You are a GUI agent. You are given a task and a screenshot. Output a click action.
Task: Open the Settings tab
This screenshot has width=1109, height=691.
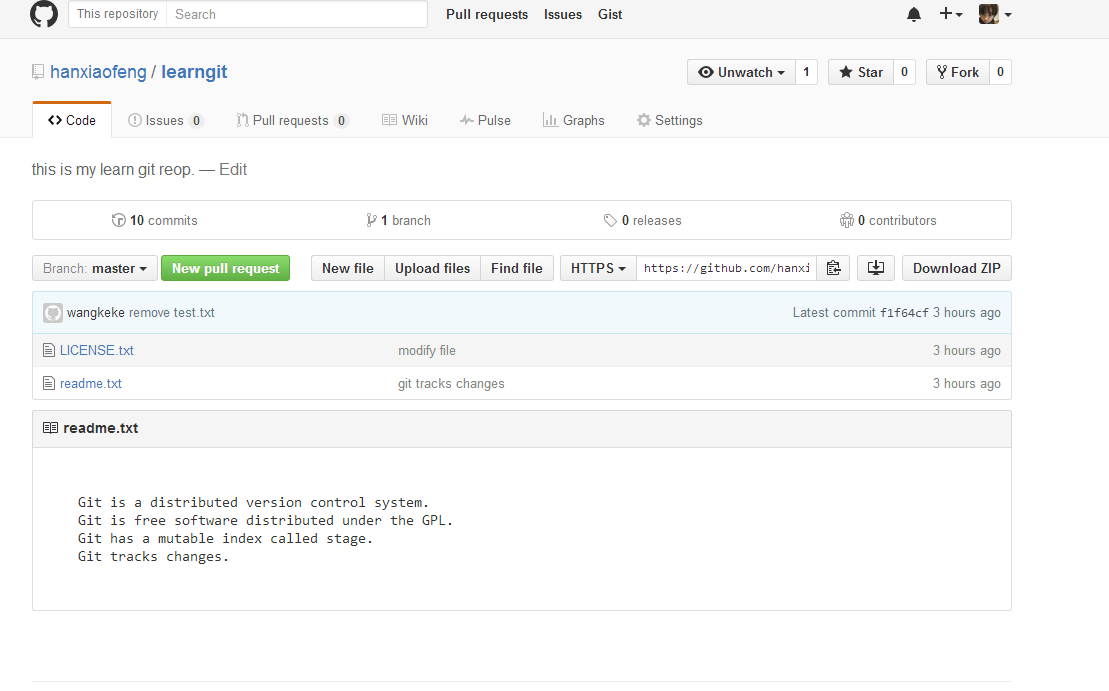669,120
